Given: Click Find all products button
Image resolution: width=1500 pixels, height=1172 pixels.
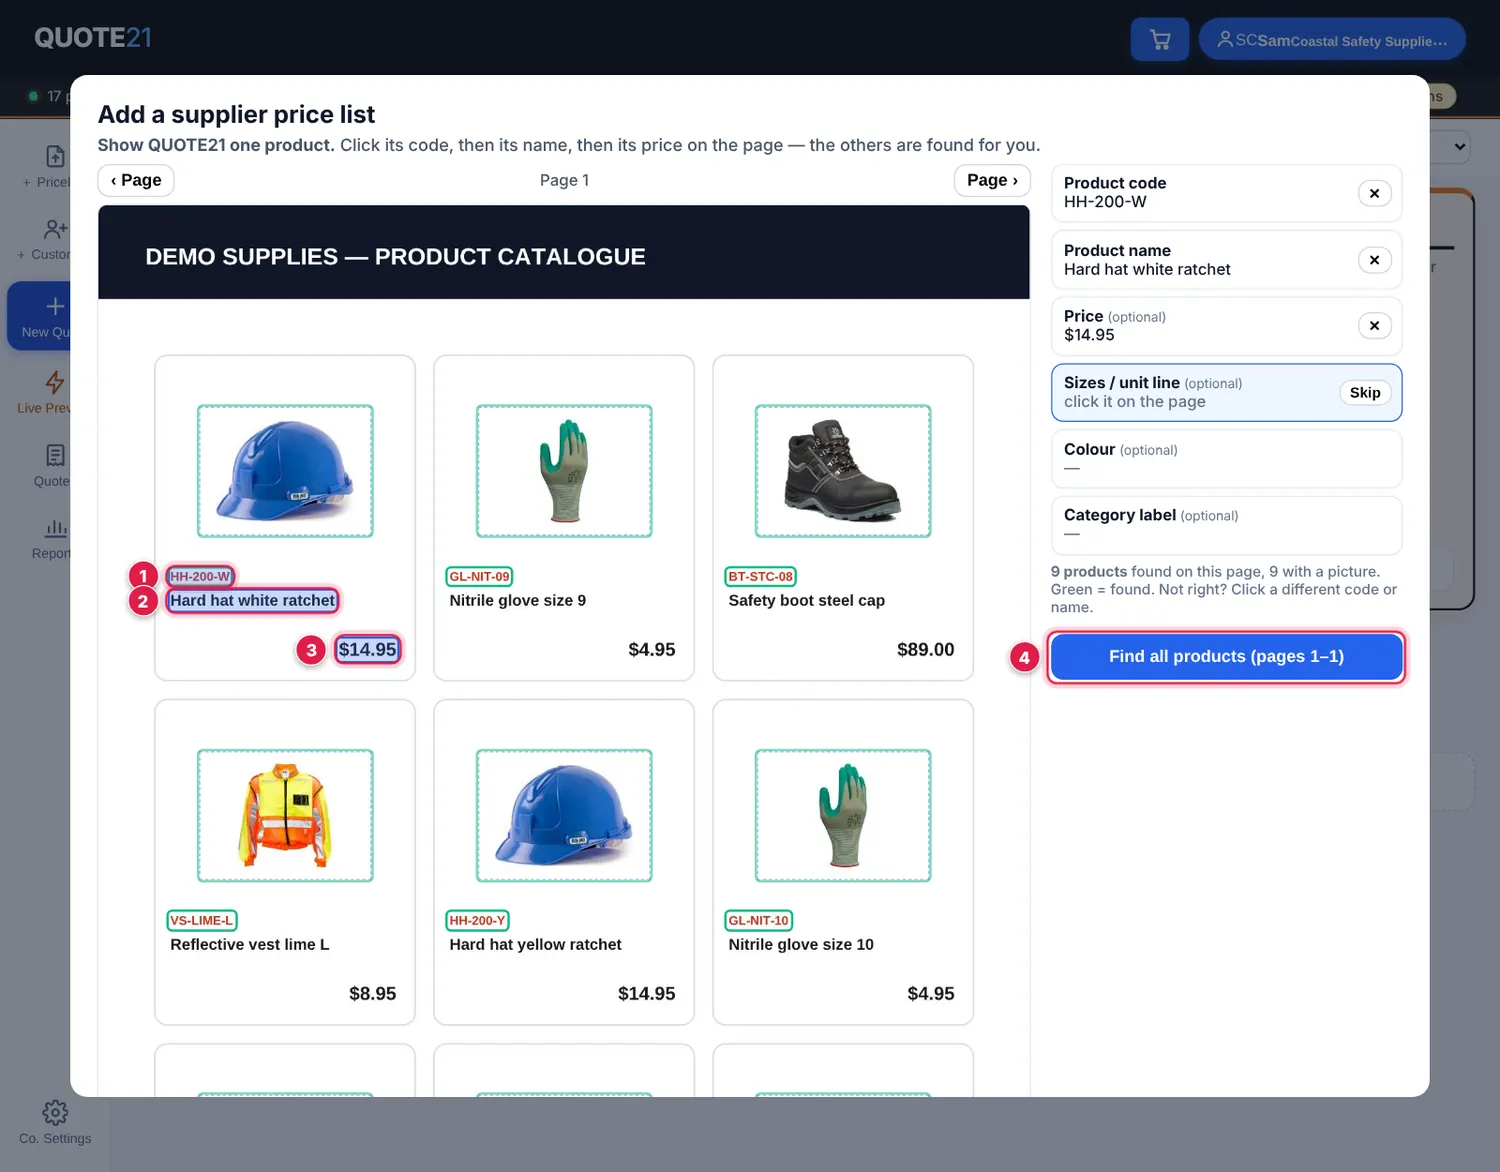Looking at the screenshot, I should 1226,657.
